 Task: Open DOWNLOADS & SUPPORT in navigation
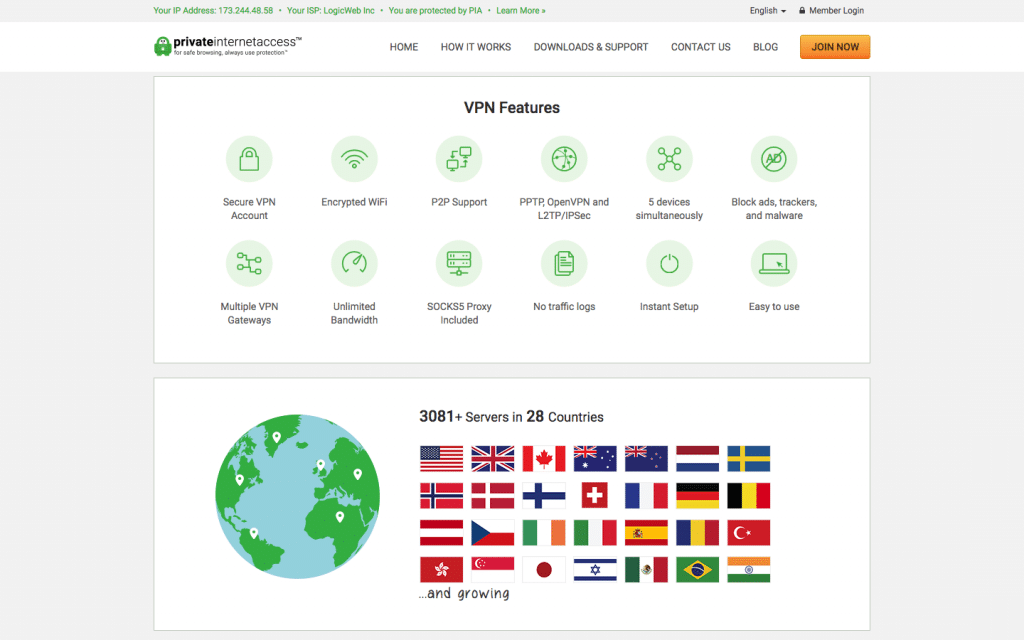[x=591, y=47]
